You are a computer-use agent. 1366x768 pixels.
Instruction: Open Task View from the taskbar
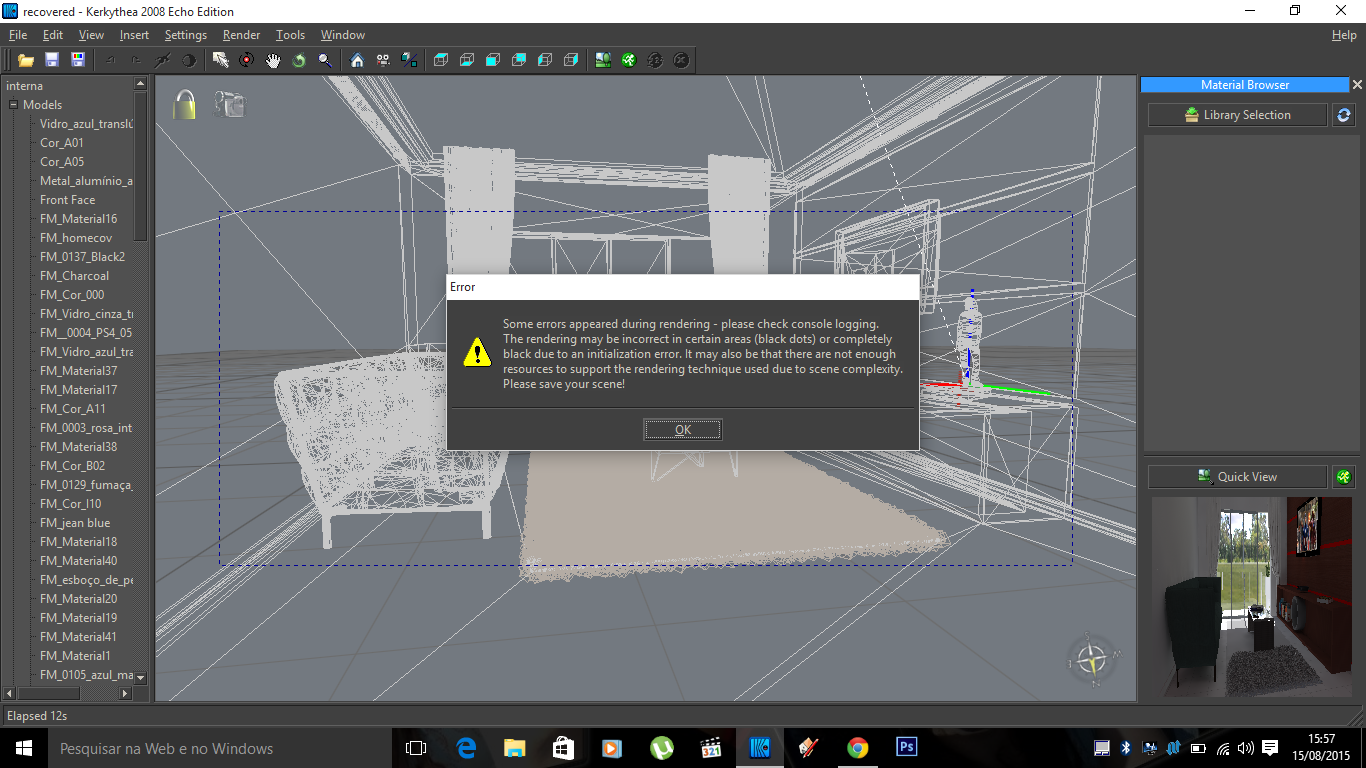(x=416, y=748)
